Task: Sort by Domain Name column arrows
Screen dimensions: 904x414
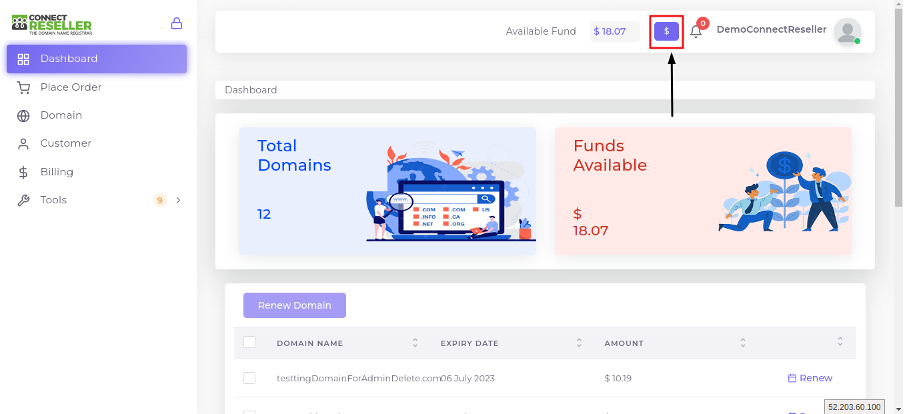Action: point(415,343)
